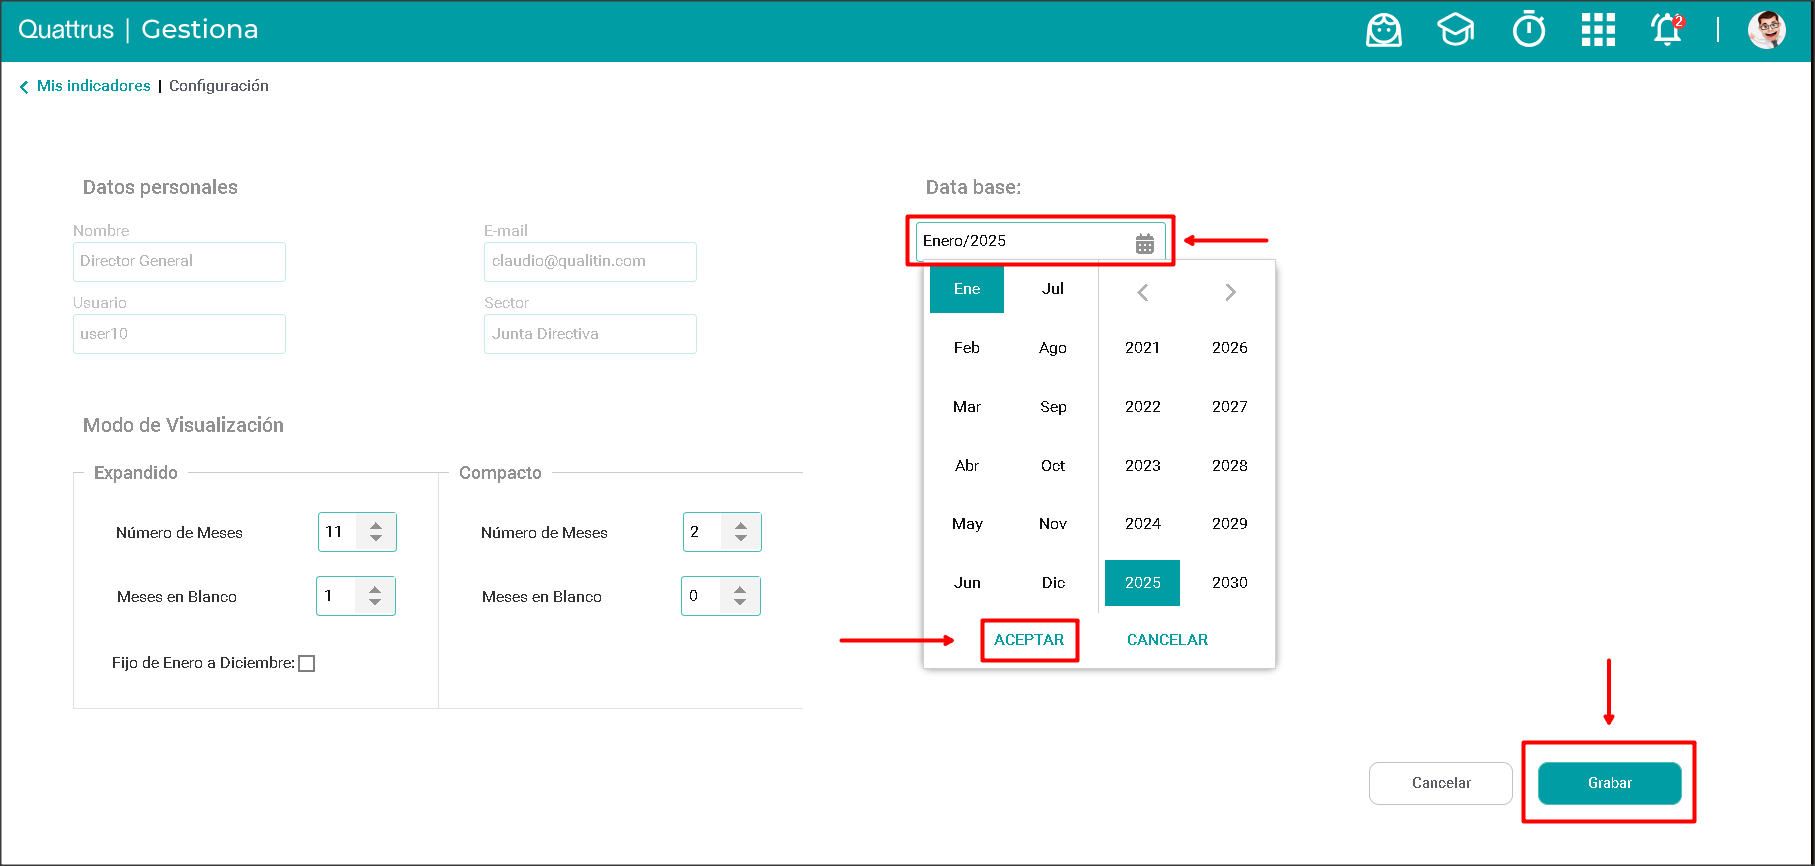Go to previous years with left chevron

(1142, 292)
